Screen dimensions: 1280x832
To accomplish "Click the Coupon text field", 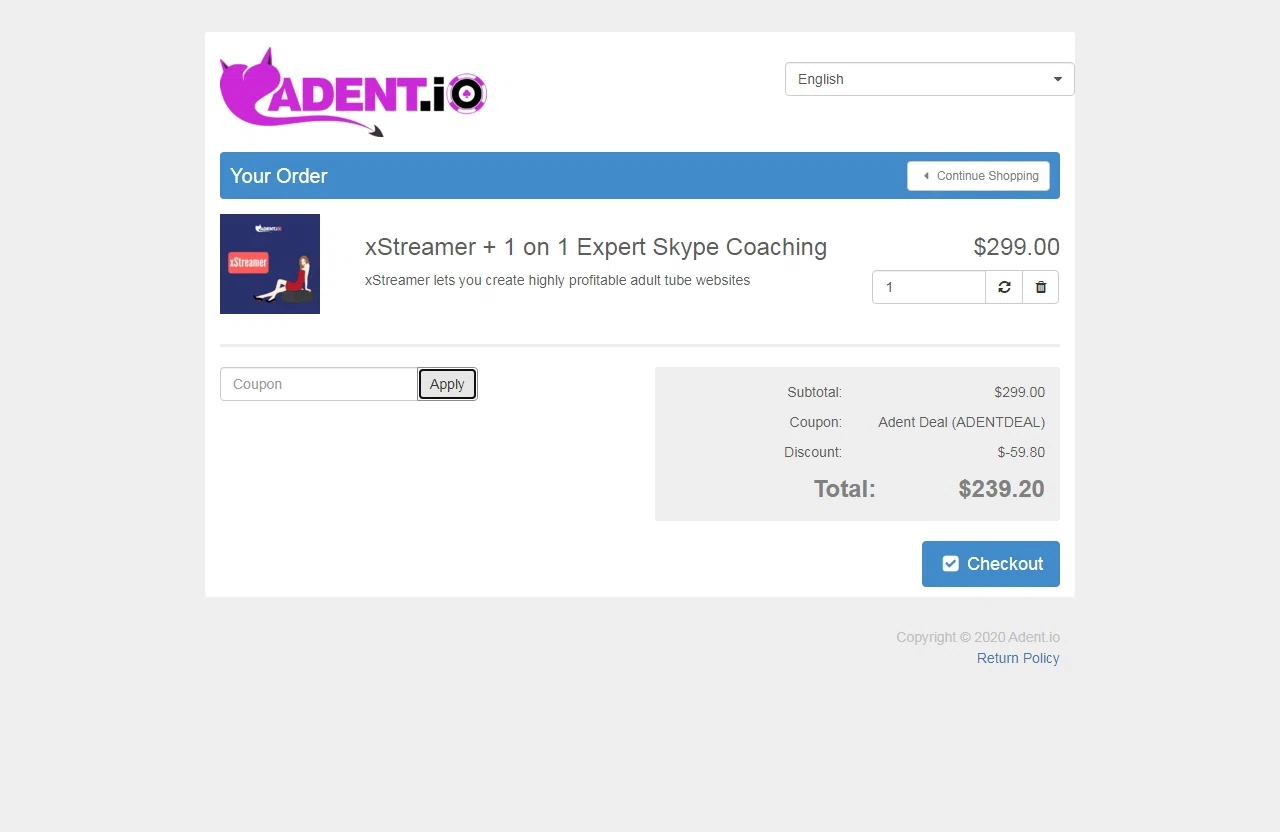I will click(319, 384).
